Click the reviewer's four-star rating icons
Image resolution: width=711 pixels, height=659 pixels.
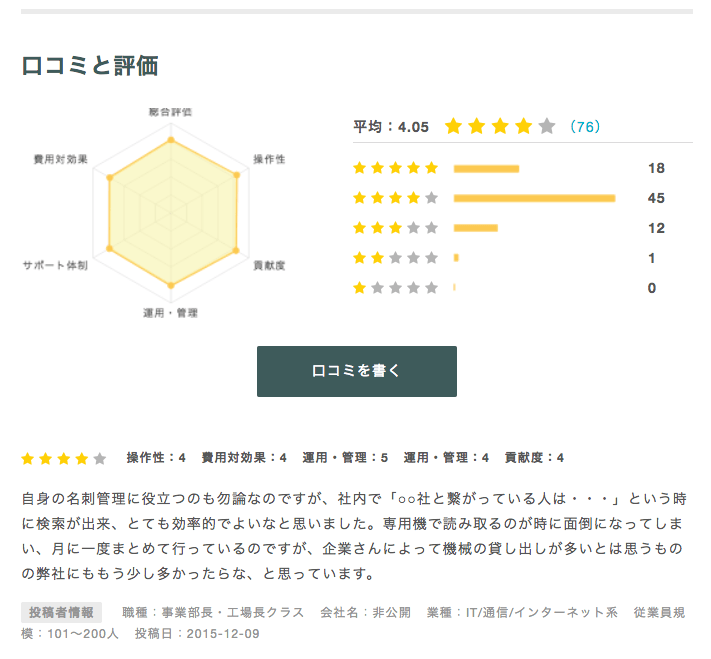(x=63, y=459)
